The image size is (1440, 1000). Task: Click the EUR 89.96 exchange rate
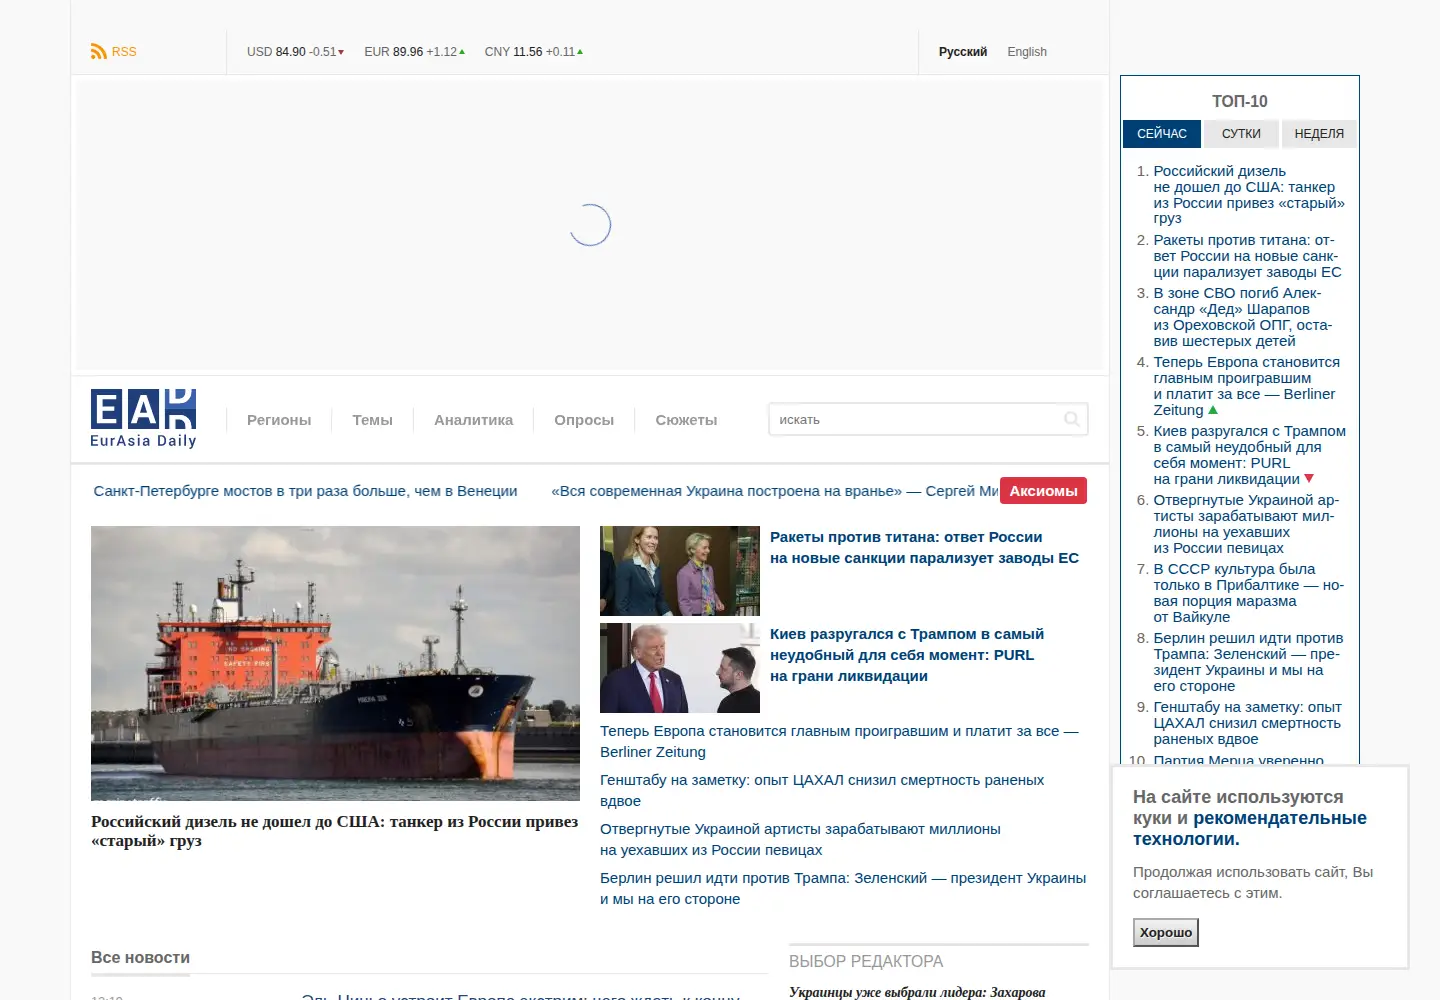click(414, 52)
